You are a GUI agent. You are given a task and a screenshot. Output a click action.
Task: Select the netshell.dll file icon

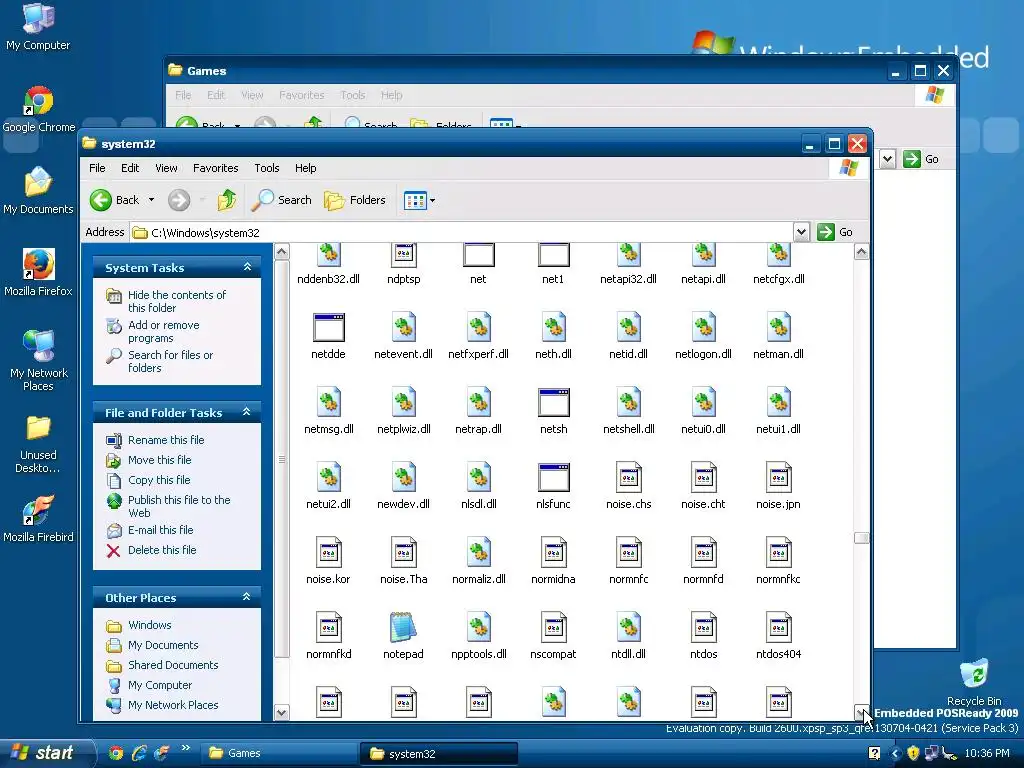[628, 402]
